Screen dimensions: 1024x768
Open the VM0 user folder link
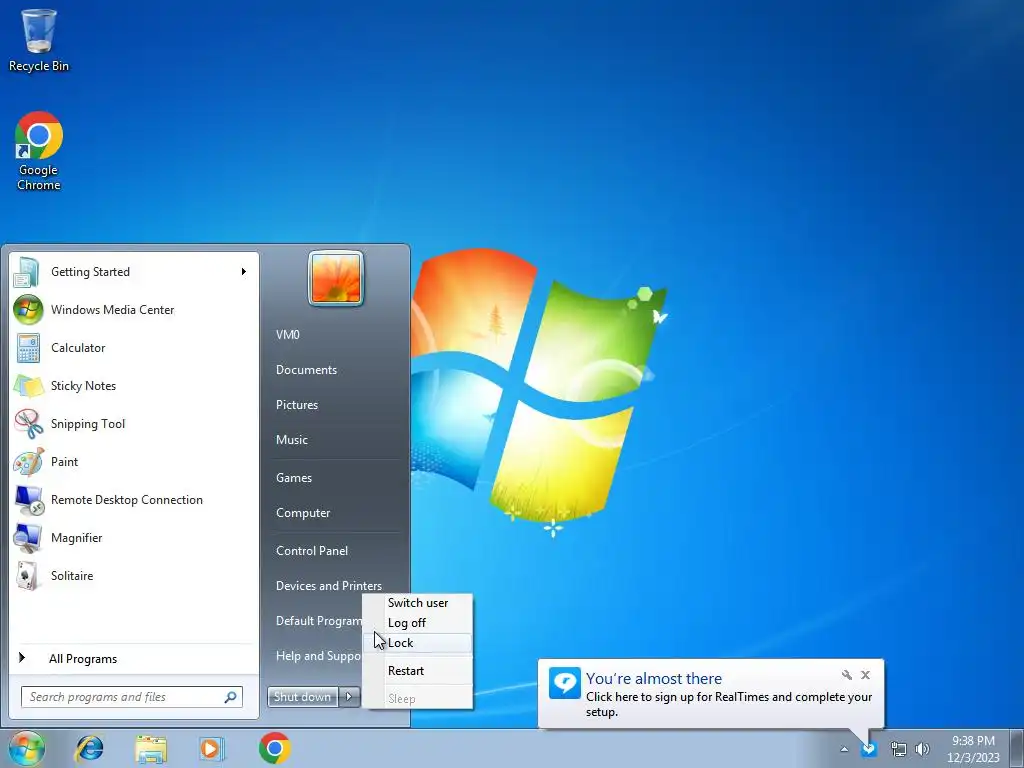(287, 335)
